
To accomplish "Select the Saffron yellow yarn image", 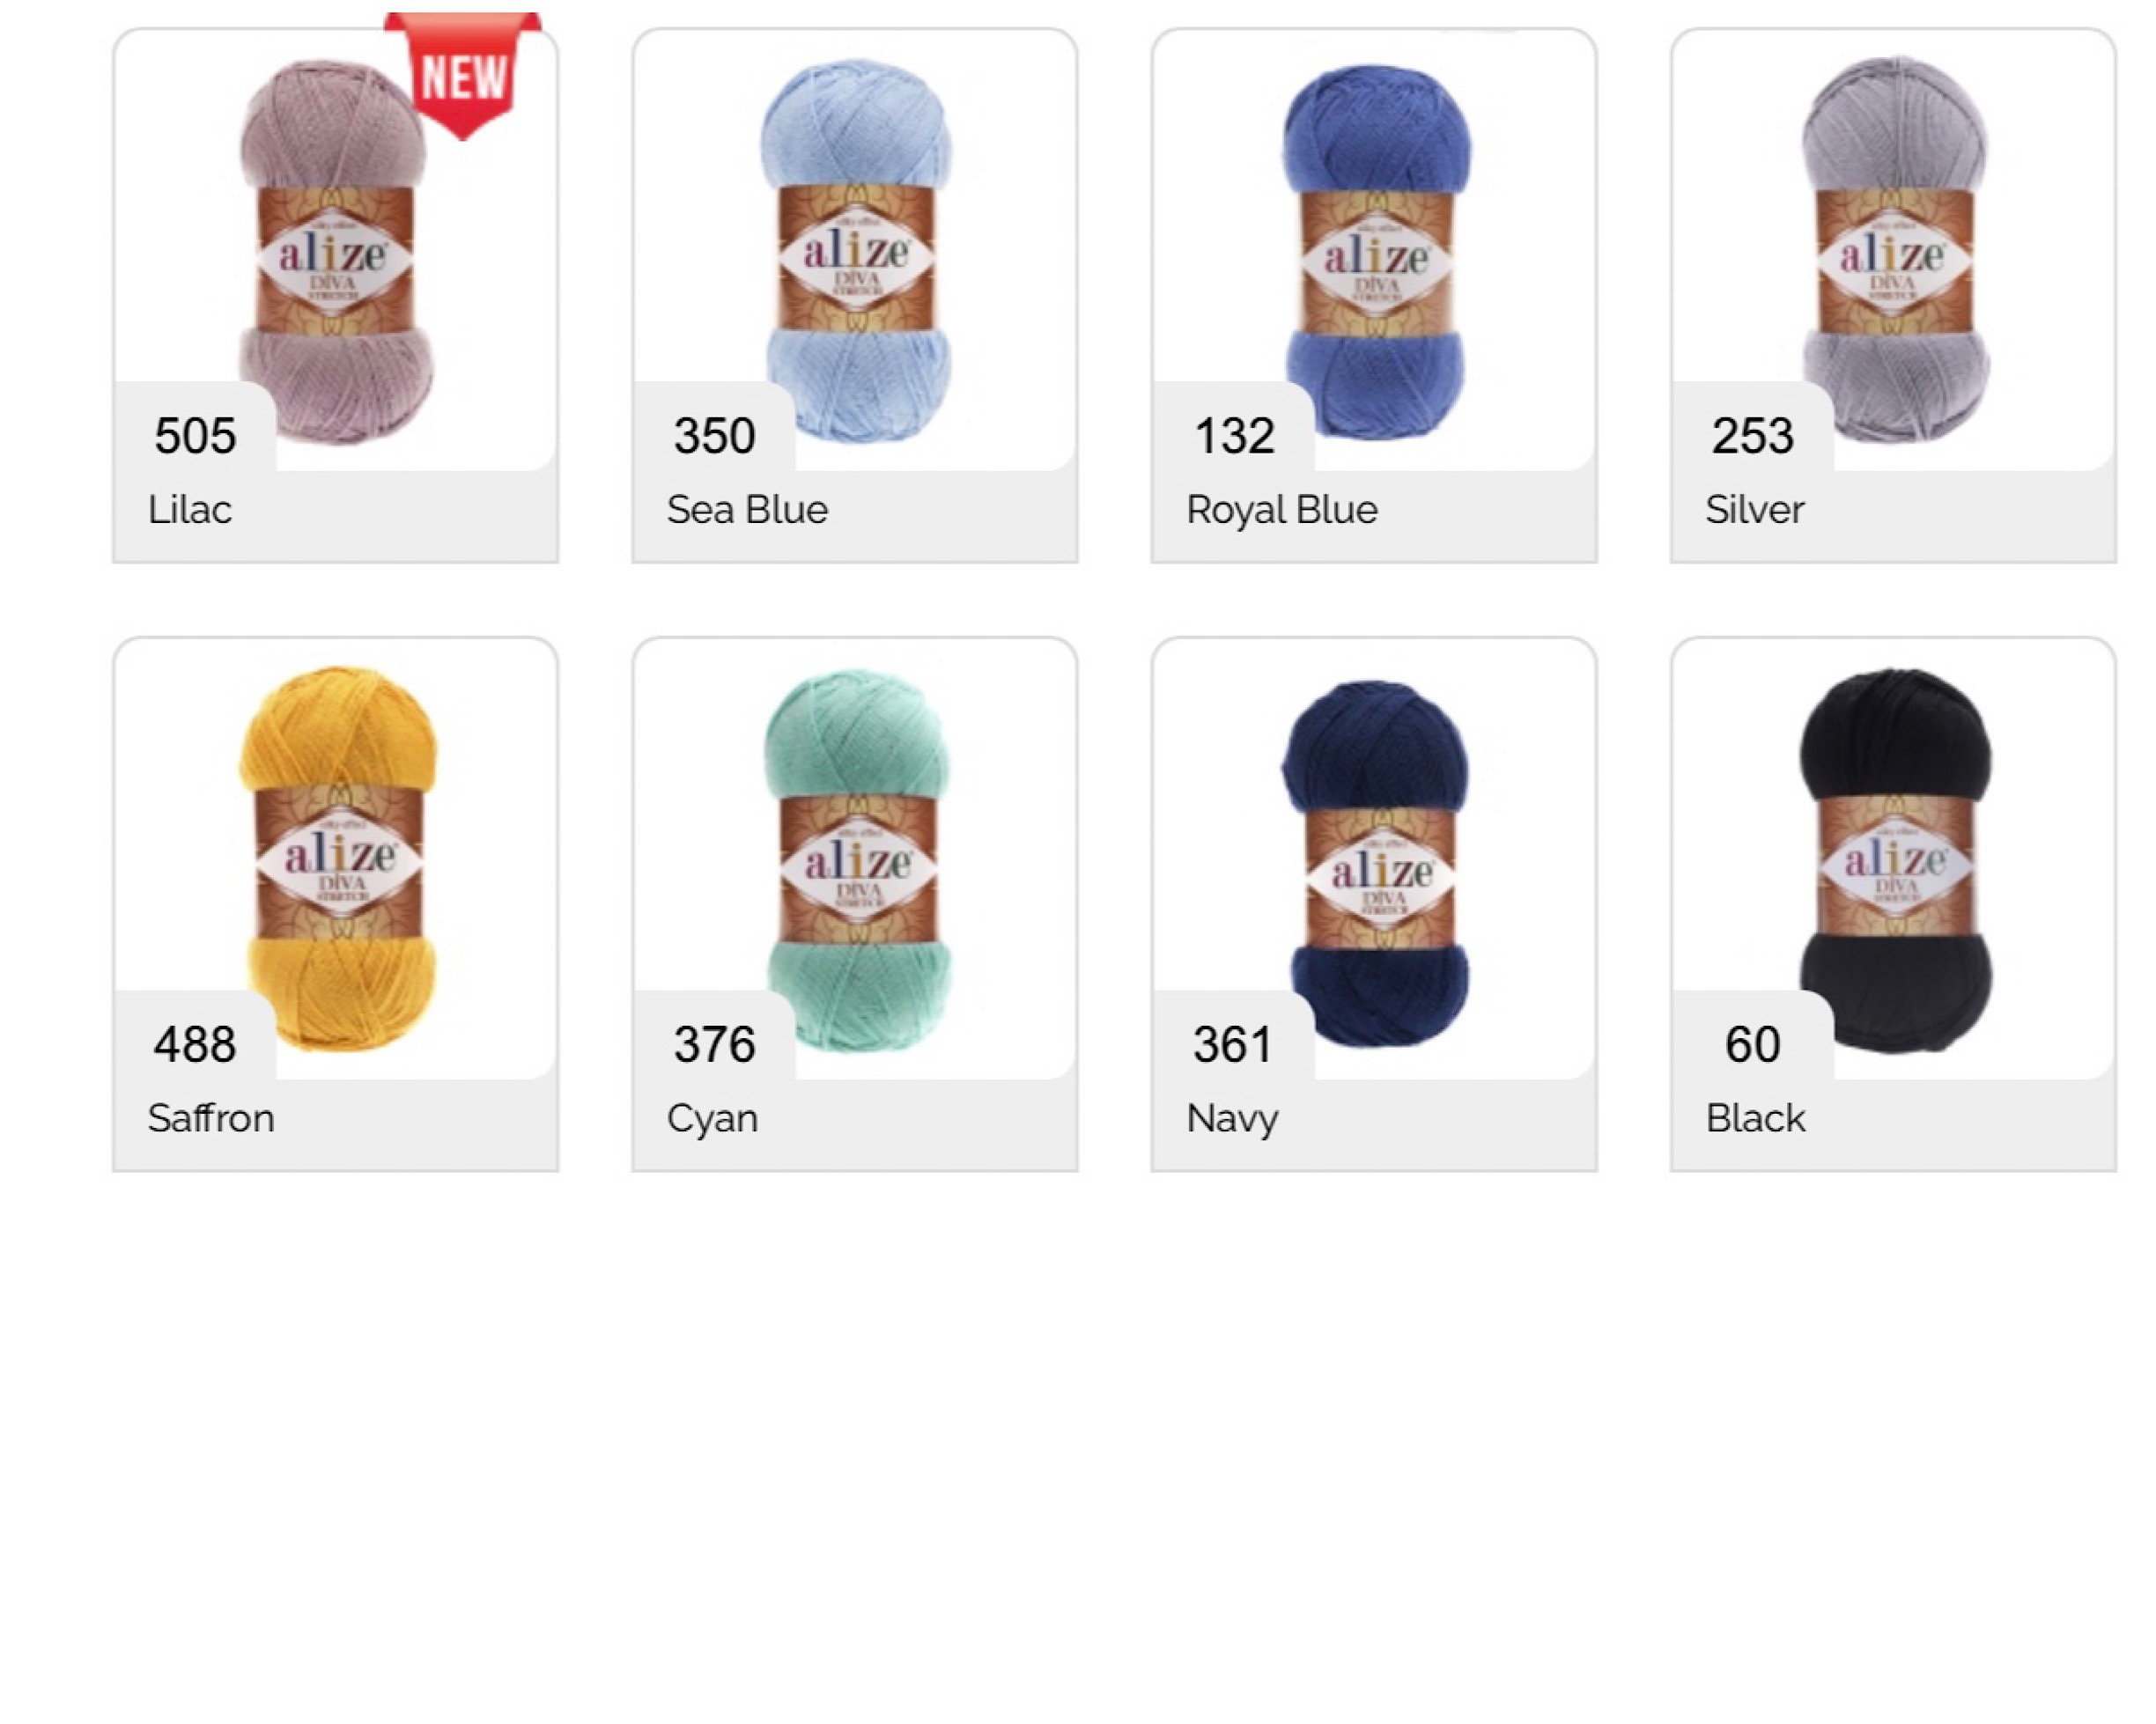I will pos(338,859).
